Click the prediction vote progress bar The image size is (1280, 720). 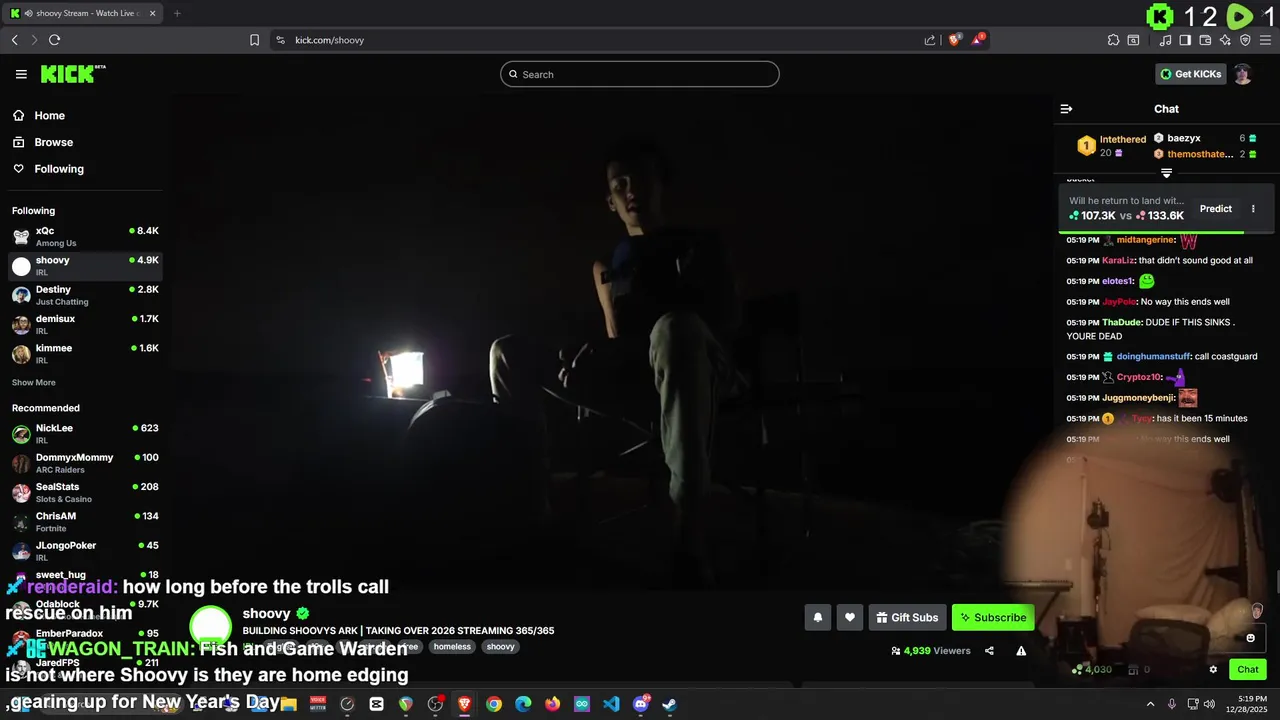coord(1166,232)
